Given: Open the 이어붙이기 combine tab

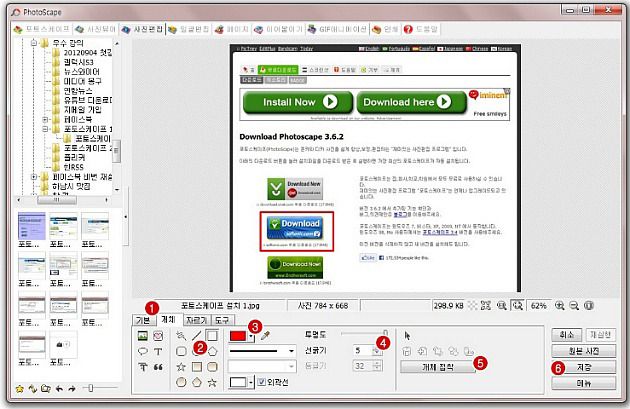Looking at the screenshot, I should pyautogui.click(x=278, y=29).
